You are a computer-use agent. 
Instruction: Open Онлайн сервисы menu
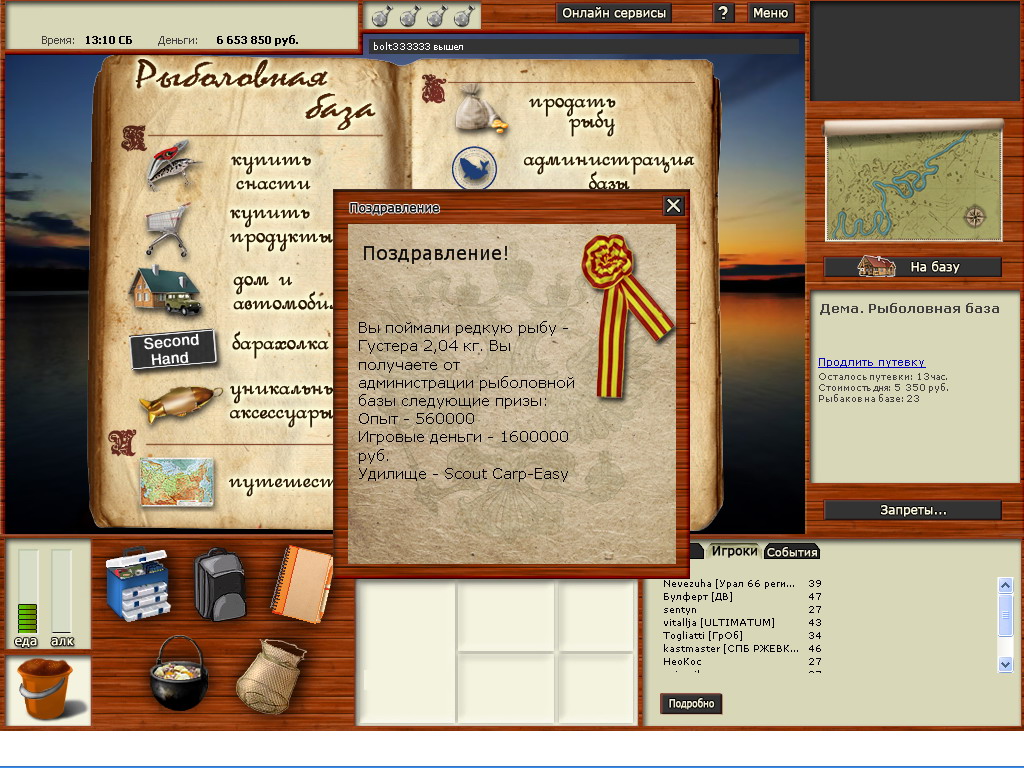(x=614, y=13)
